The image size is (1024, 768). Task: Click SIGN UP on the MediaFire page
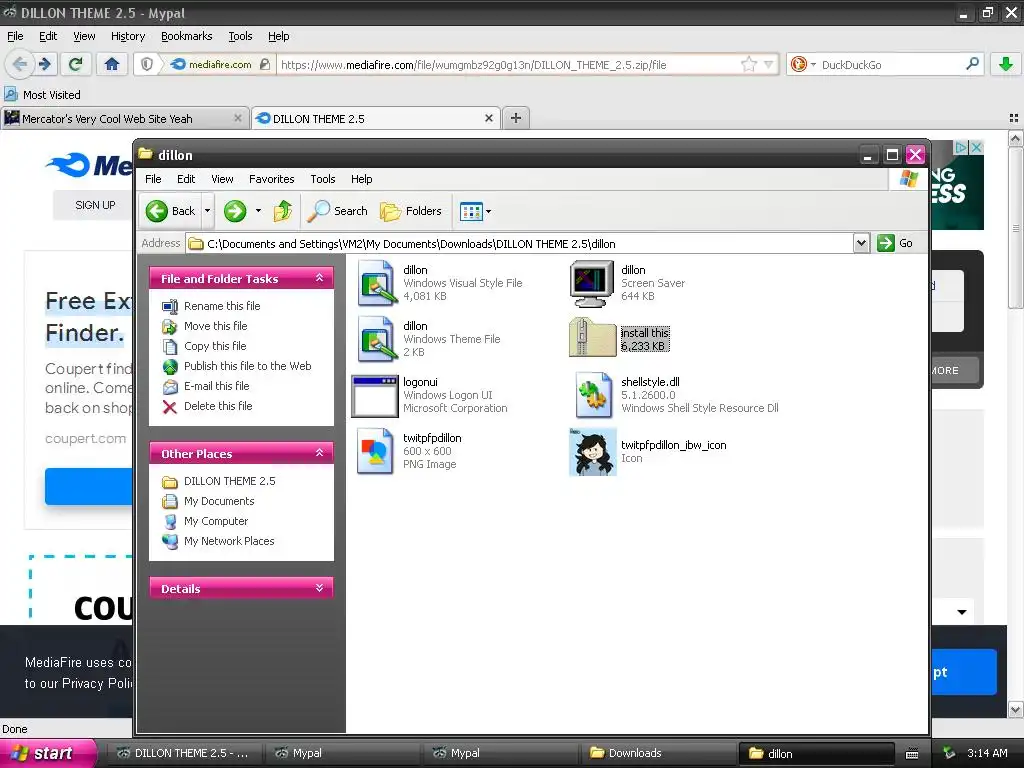(95, 205)
